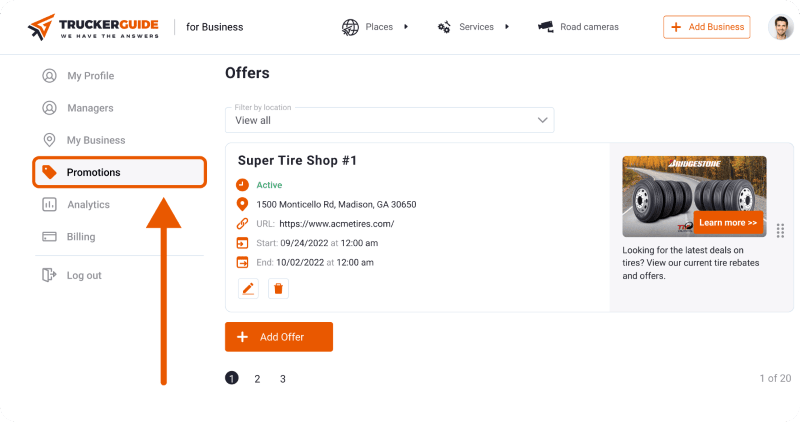Go to pagination page 3
Viewport: 800px width, 422px height.
click(283, 379)
